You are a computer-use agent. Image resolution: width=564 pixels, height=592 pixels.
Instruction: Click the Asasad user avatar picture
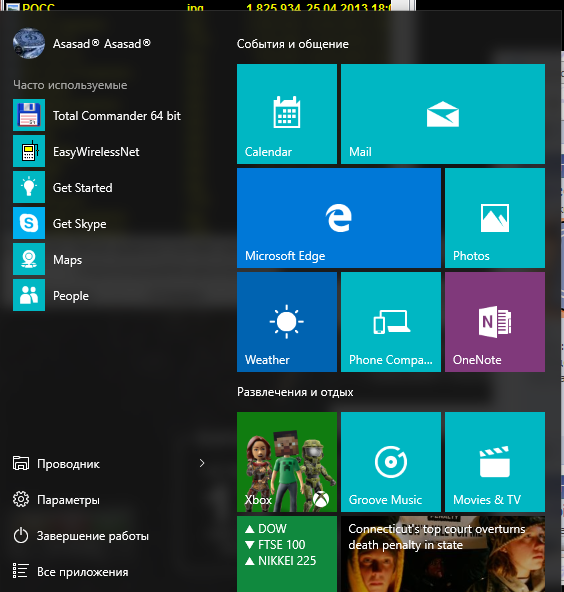coord(29,43)
